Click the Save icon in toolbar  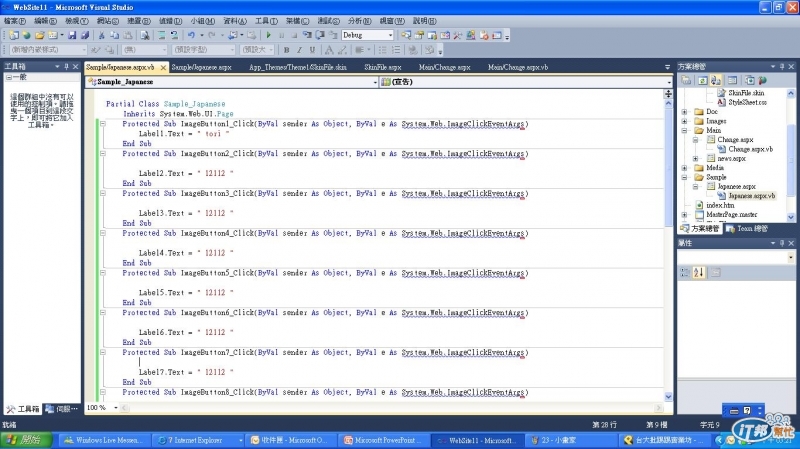[x=72, y=35]
